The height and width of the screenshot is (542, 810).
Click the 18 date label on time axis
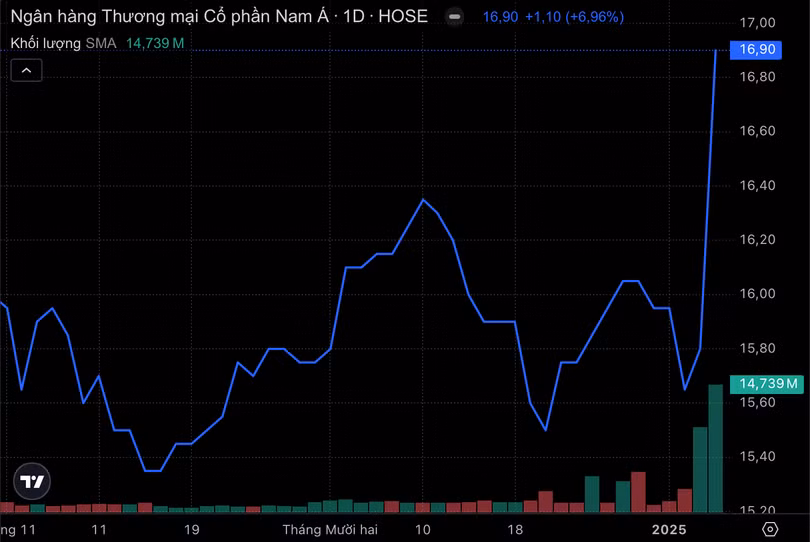click(x=514, y=529)
